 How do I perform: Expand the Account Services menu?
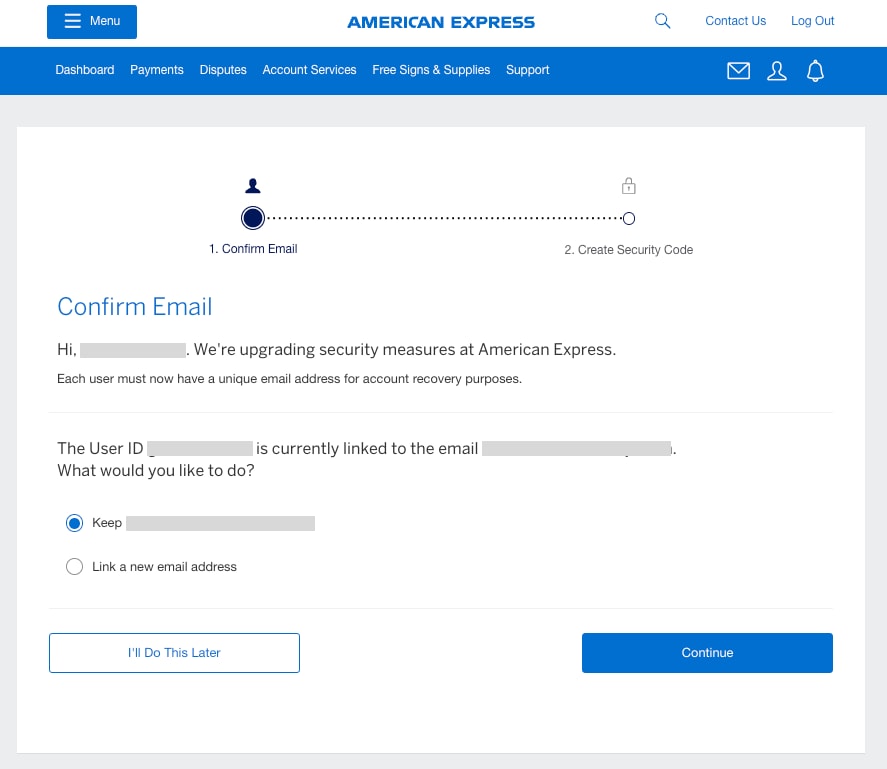(309, 70)
